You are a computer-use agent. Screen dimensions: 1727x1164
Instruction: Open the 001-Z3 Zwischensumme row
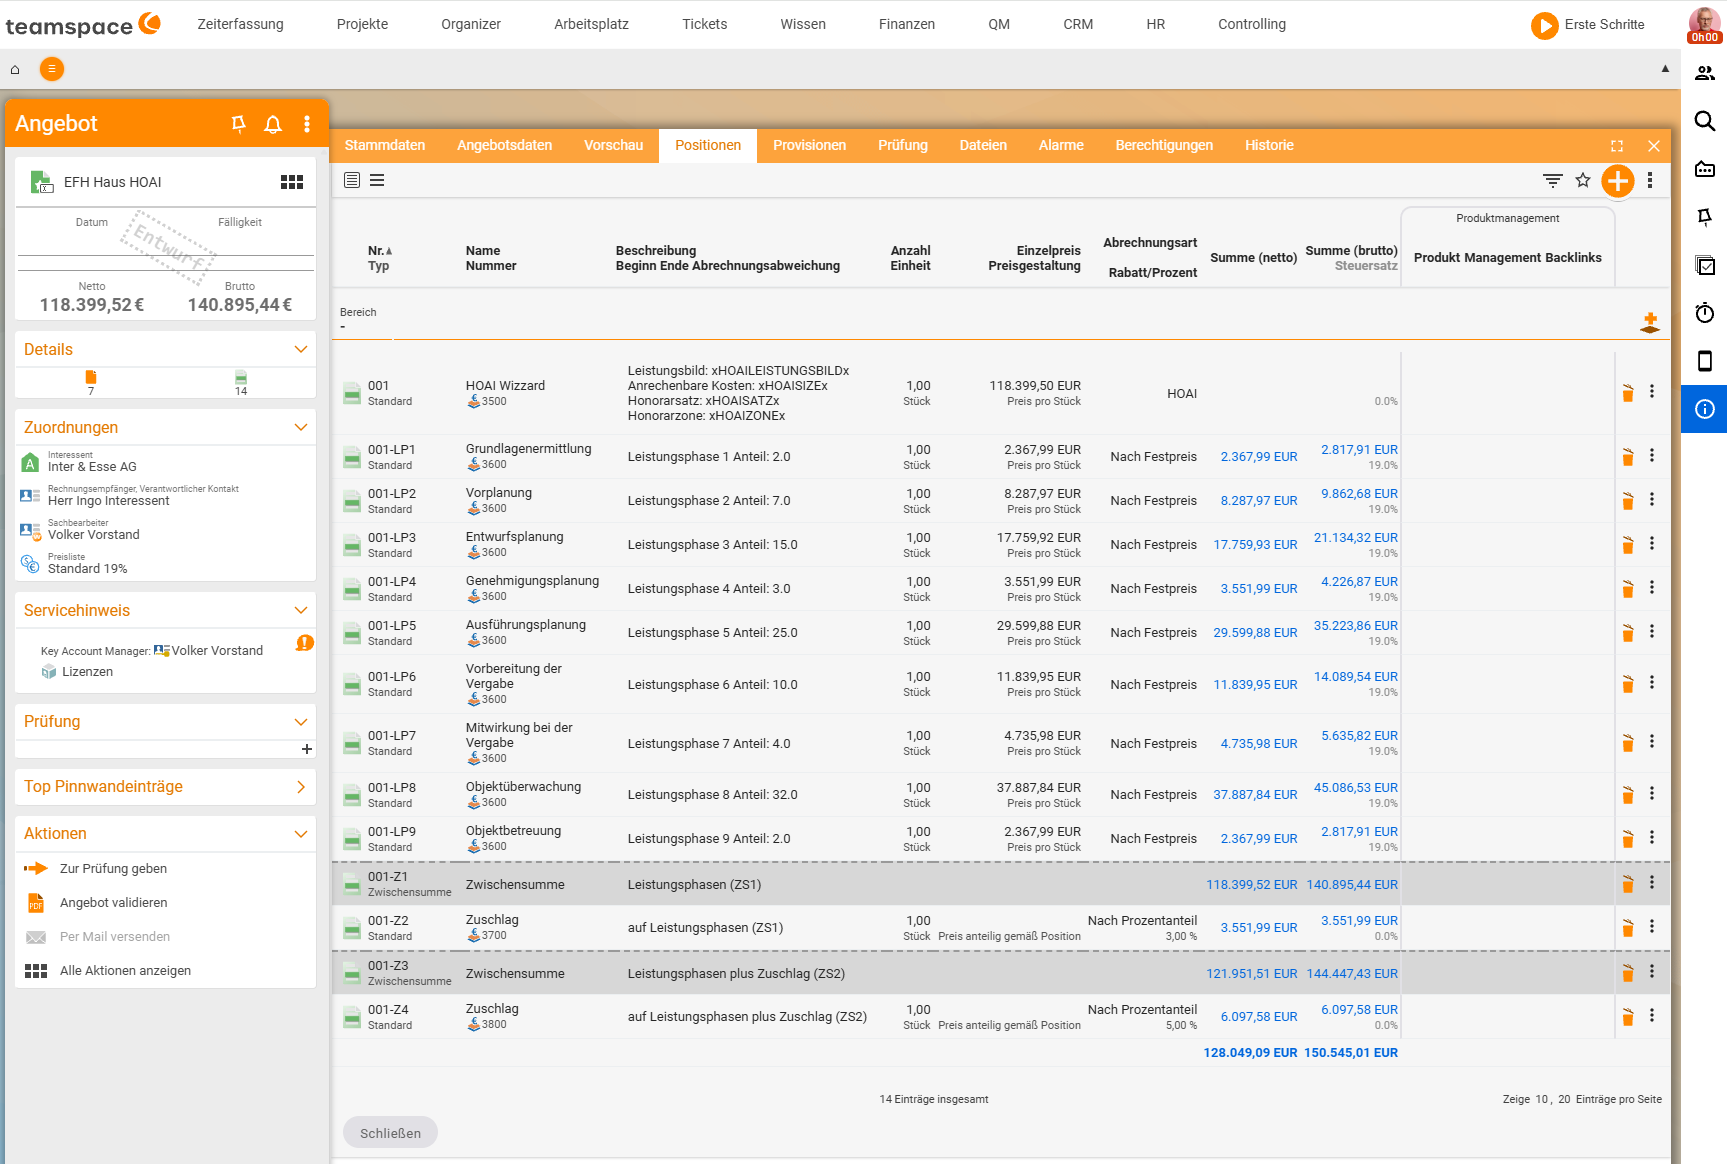[1000, 973]
